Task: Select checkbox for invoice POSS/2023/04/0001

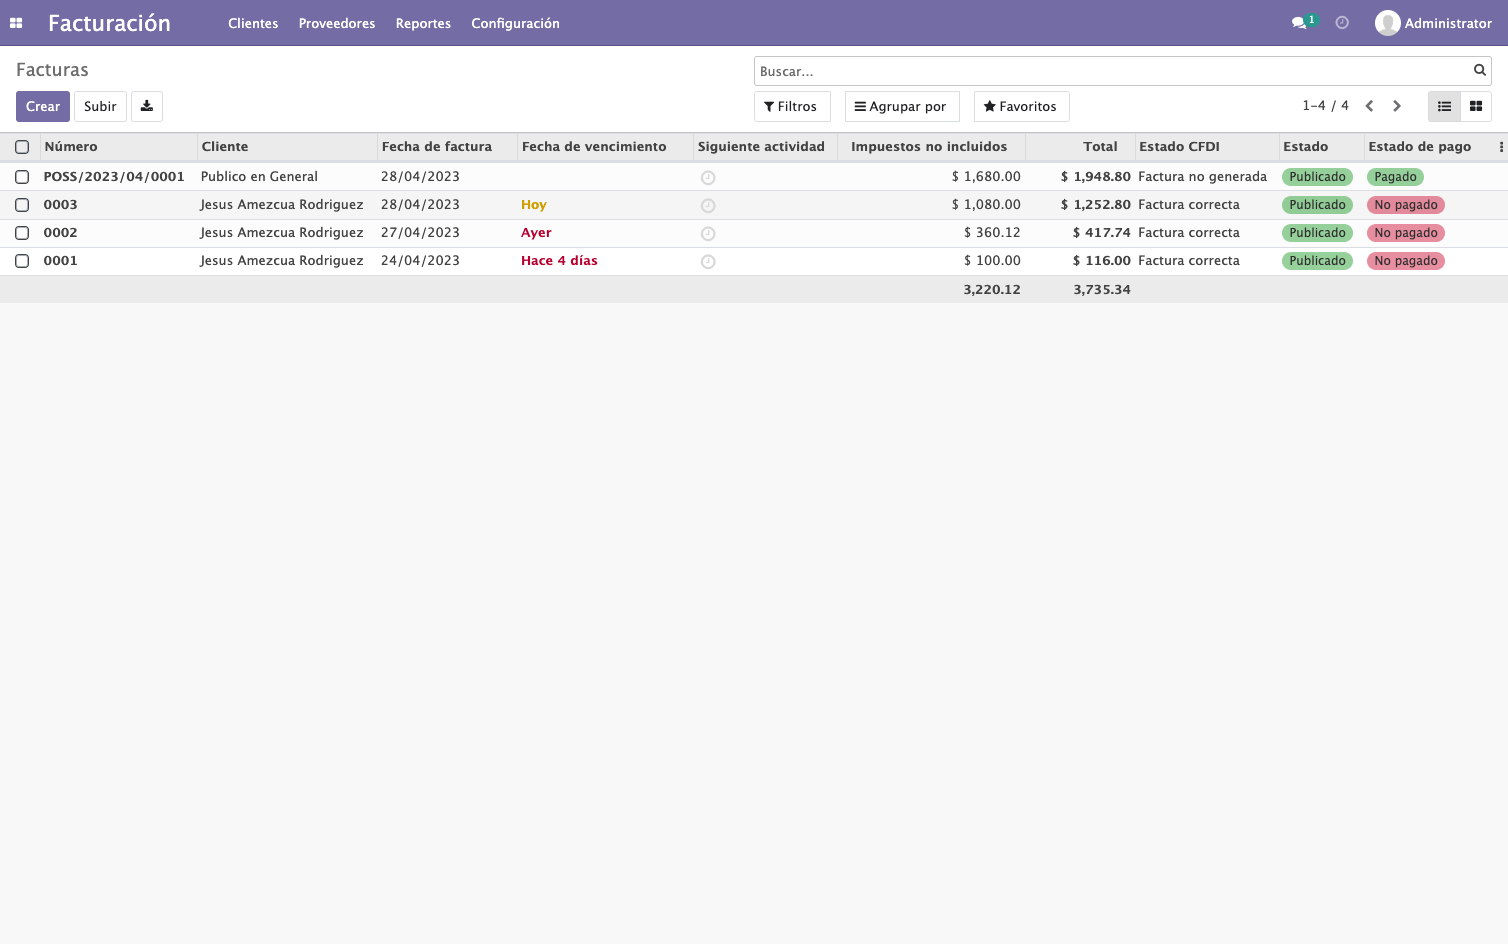Action: point(22,177)
